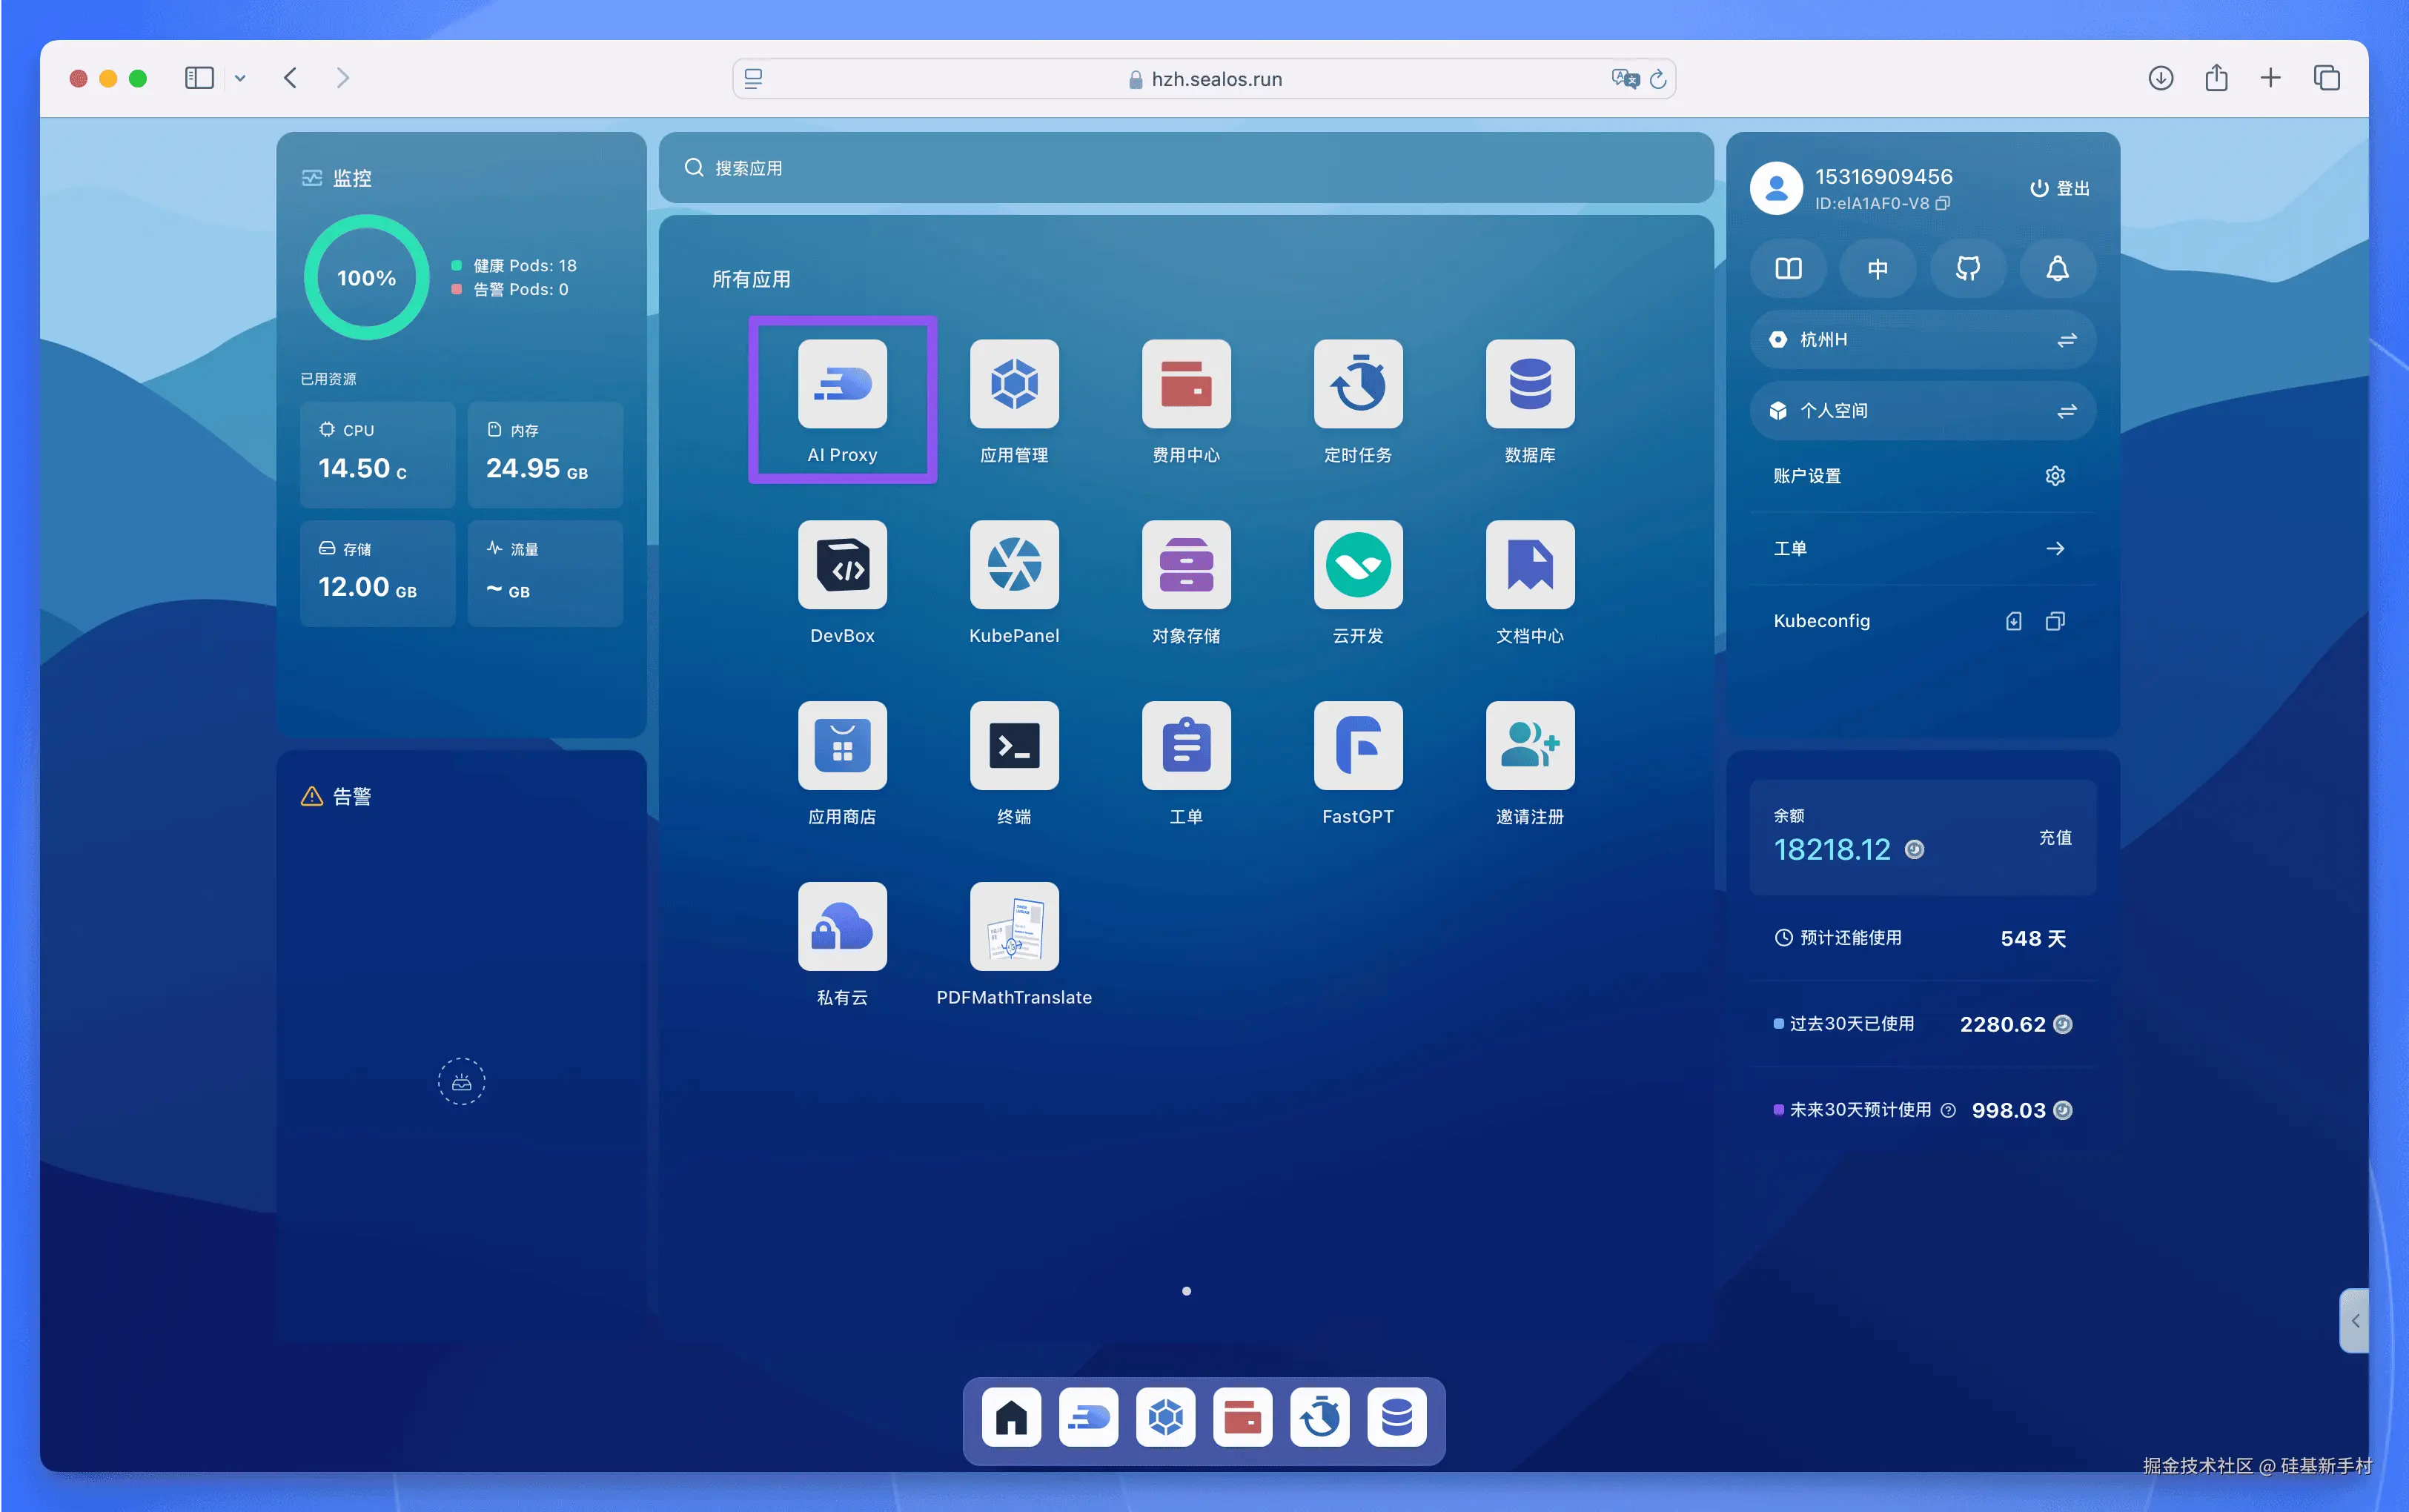Image resolution: width=2409 pixels, height=1512 pixels.
Task: Switch region using 杭州H selector
Action: tap(1922, 340)
